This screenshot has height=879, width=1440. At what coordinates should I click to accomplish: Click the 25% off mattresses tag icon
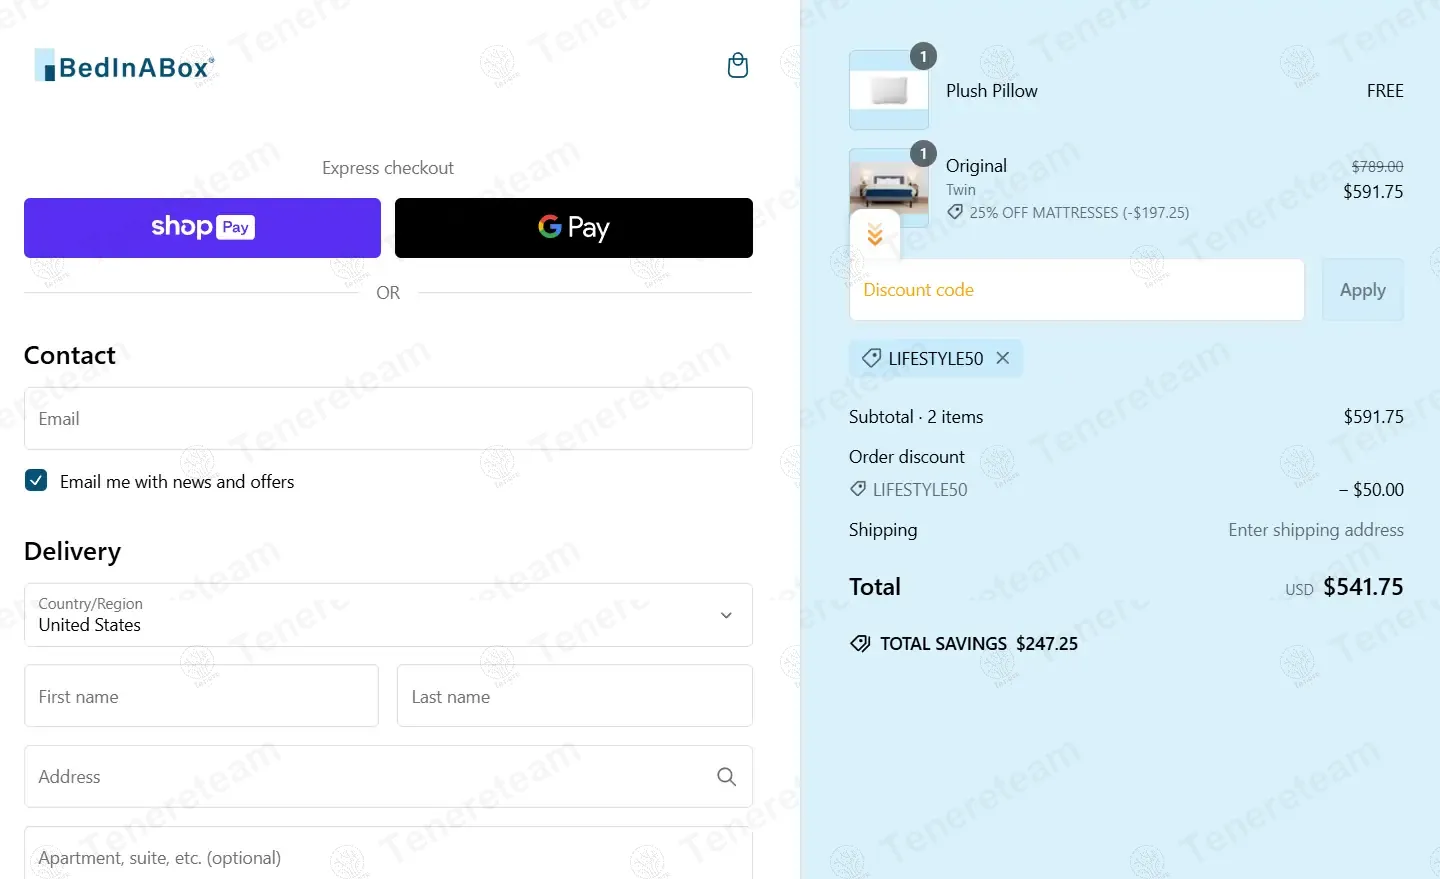(x=955, y=212)
